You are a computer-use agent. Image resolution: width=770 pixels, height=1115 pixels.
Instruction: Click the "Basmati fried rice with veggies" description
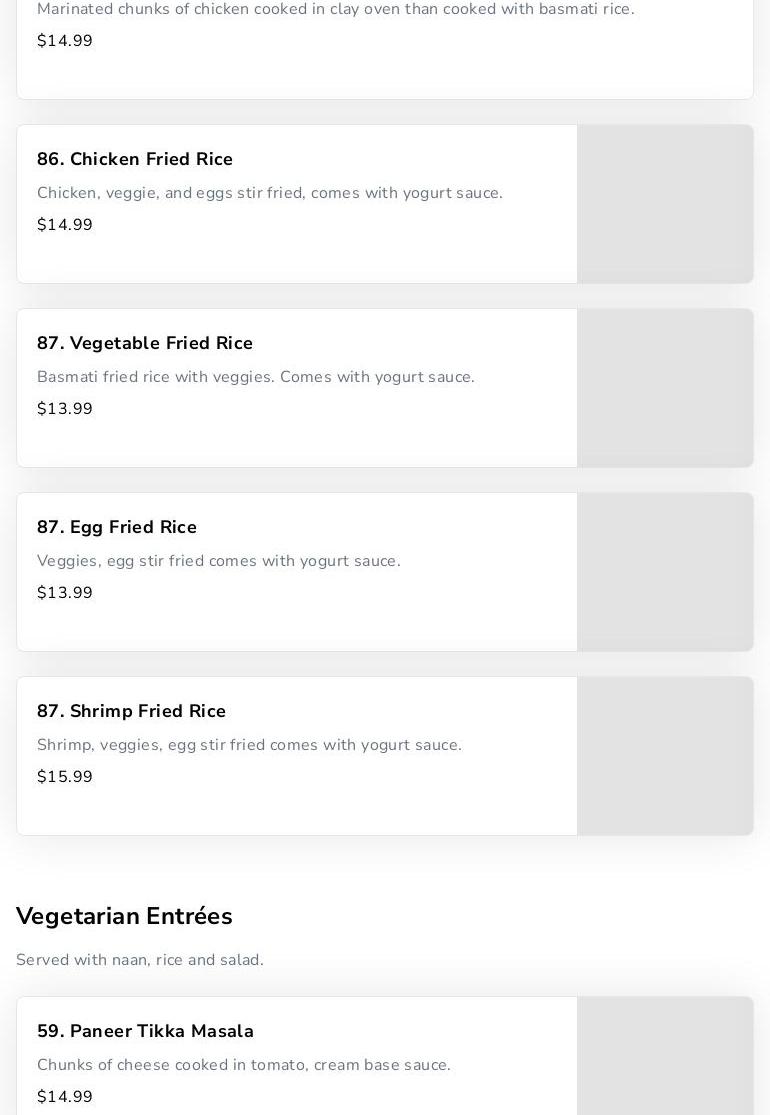click(256, 377)
